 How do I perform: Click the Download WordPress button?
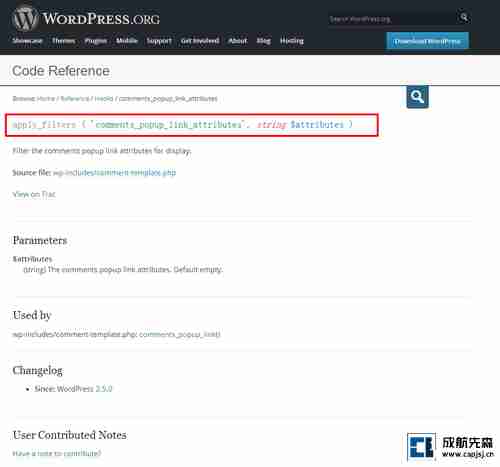(427, 41)
